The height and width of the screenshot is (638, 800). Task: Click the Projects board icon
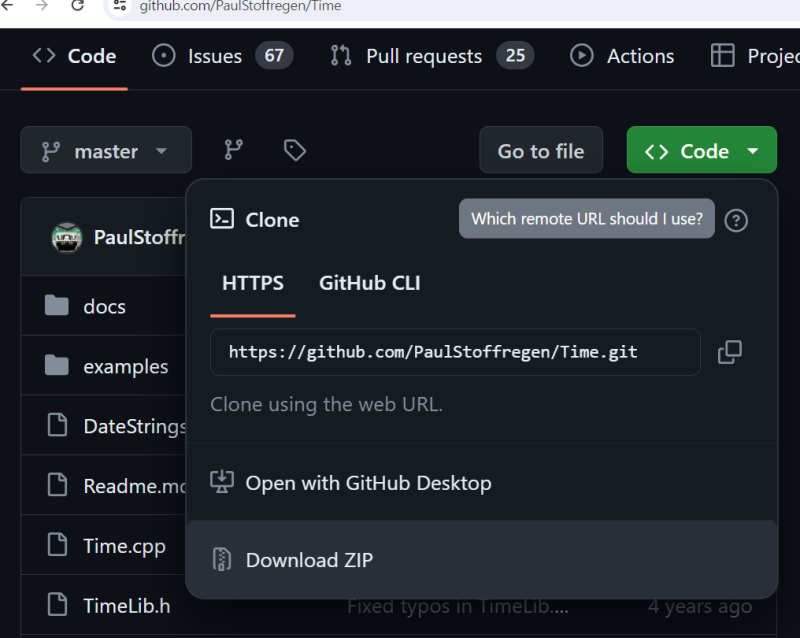722,56
